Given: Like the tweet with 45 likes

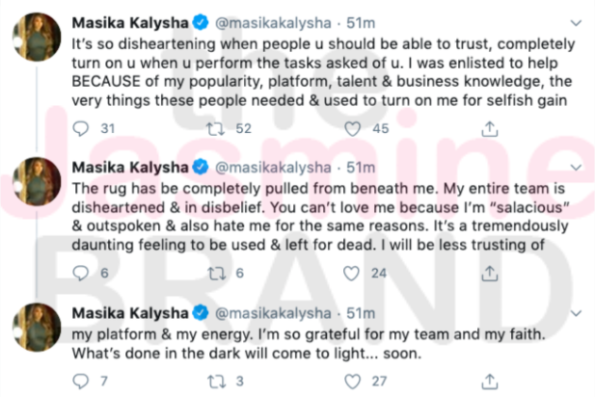Looking at the screenshot, I should pos(352,129).
